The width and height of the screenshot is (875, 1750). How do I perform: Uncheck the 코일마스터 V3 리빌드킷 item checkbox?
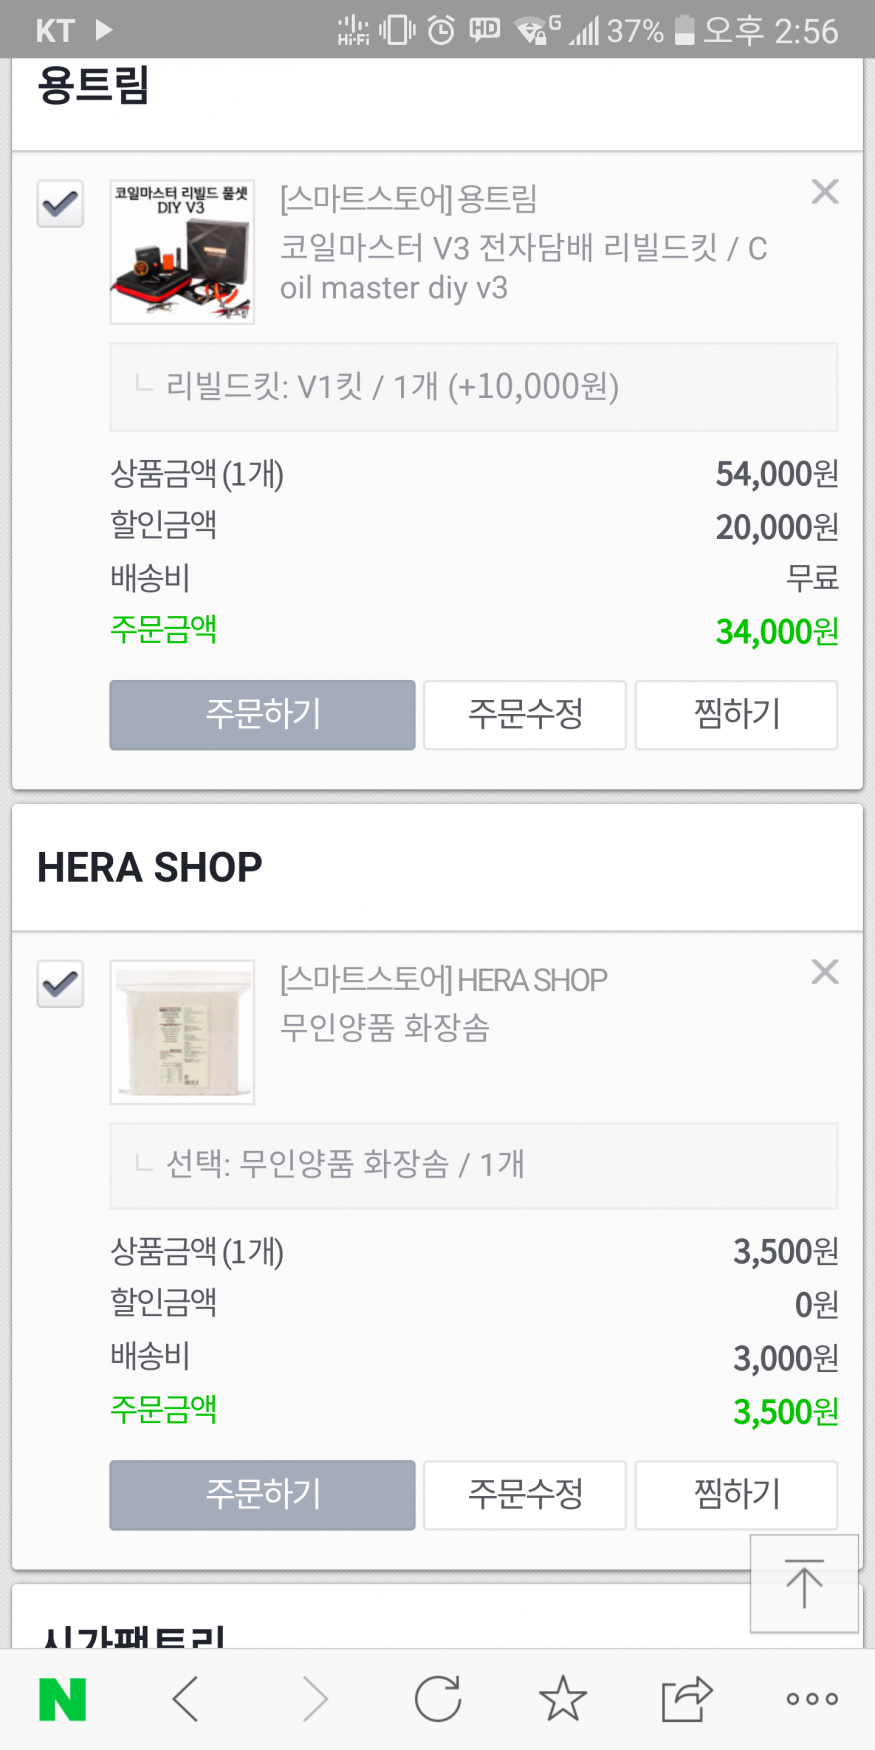click(x=60, y=204)
